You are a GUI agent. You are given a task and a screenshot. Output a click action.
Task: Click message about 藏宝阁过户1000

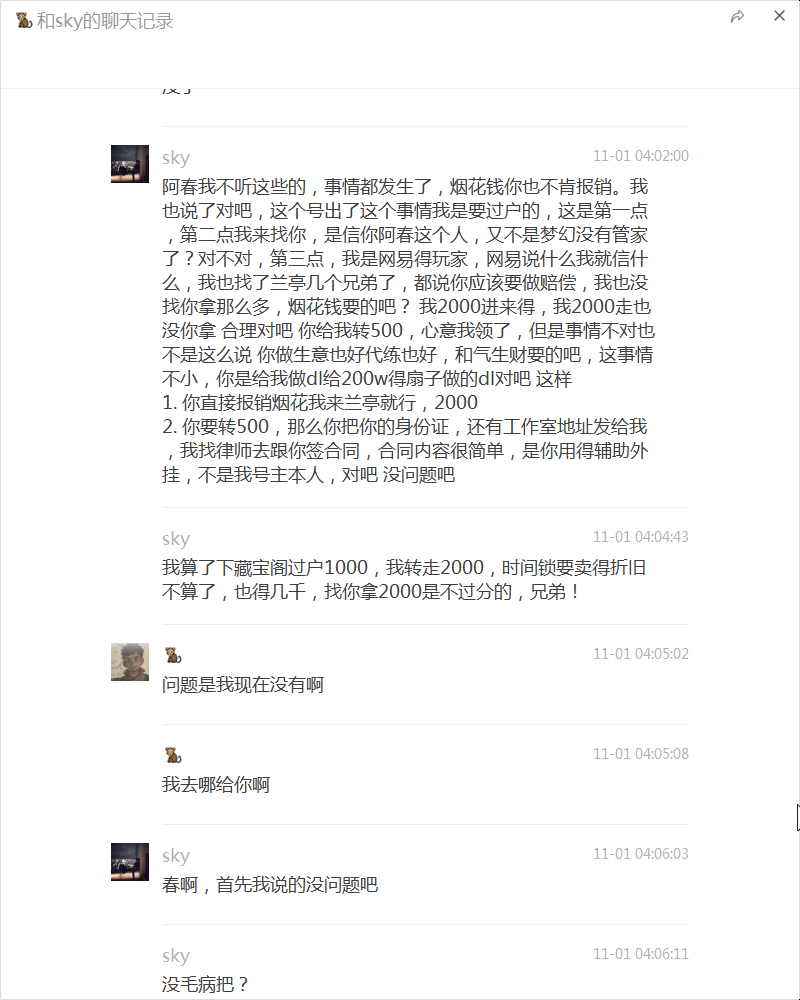click(404, 580)
